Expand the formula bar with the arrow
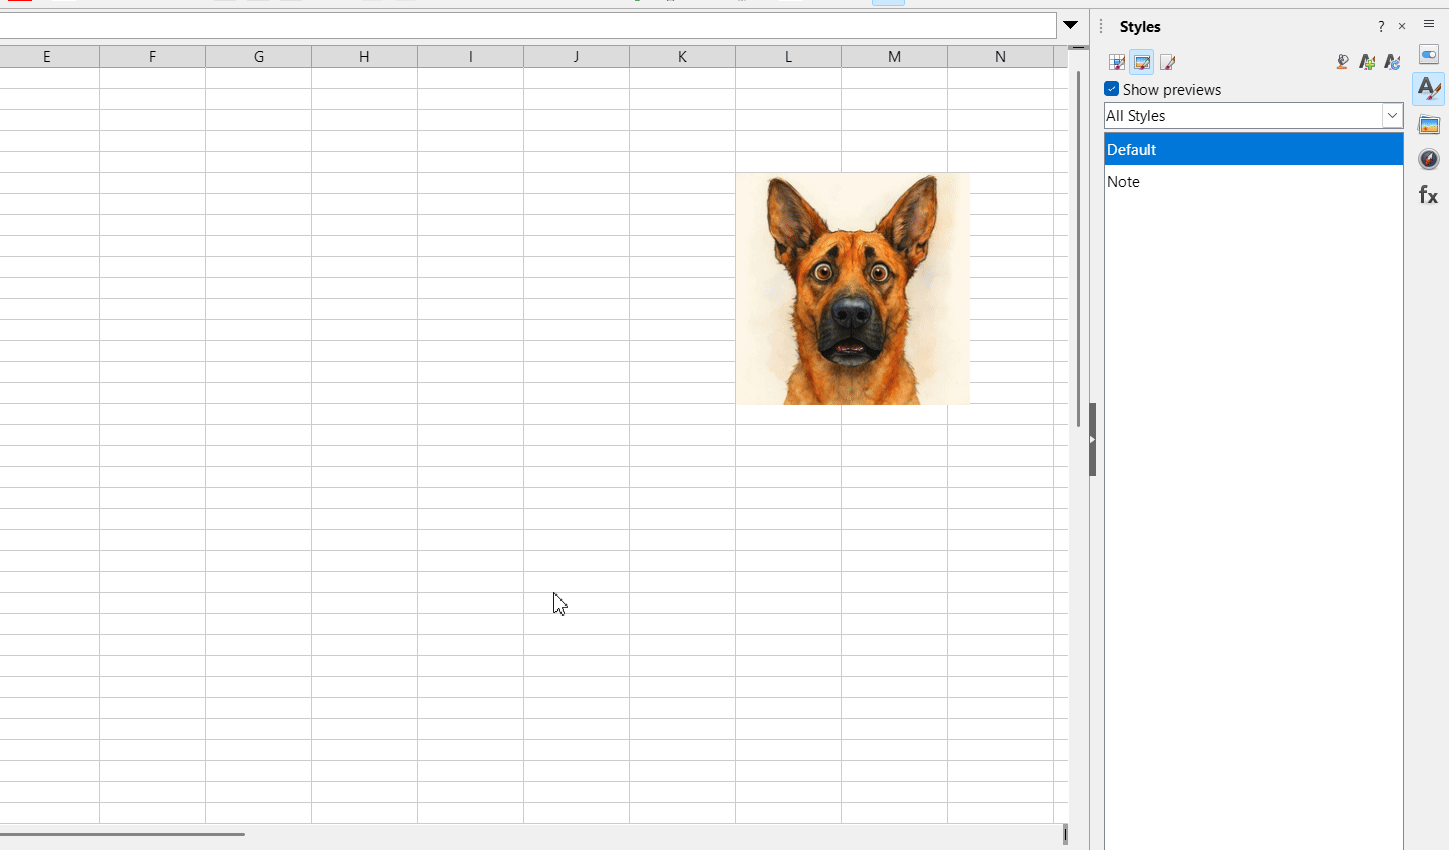 click(1070, 25)
